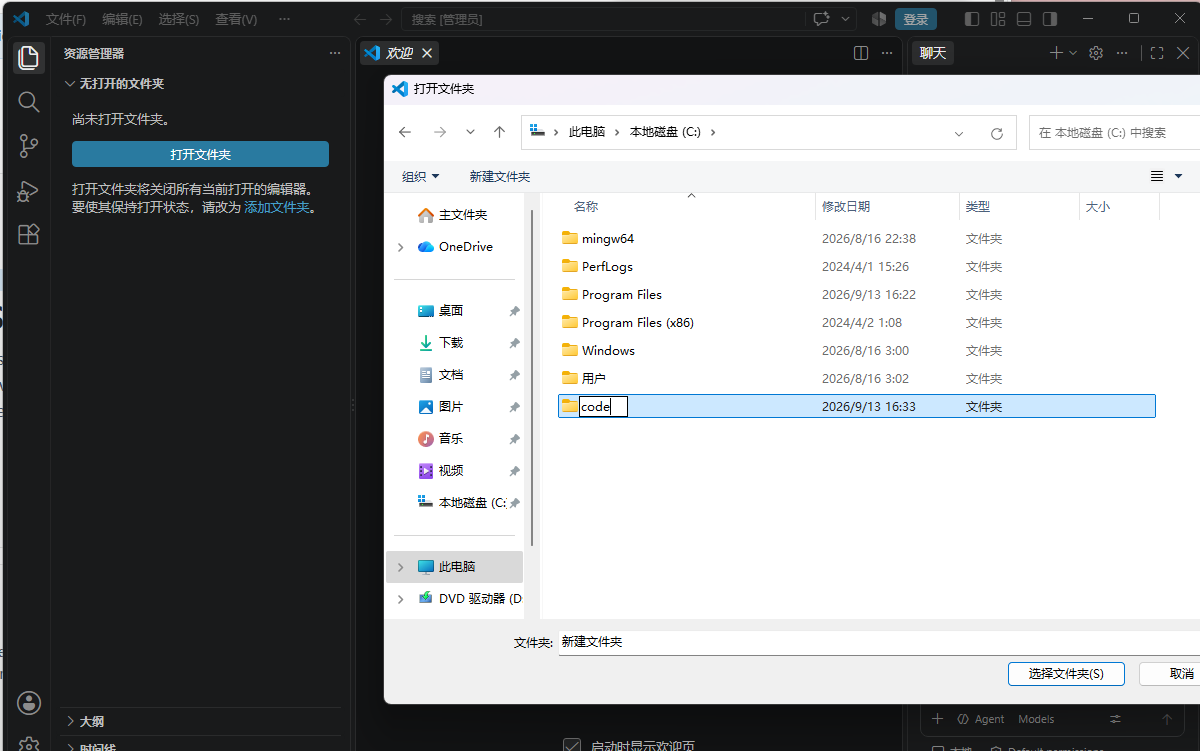This screenshot has width=1200, height=751.
Task: Open recent locations dropdown in dialog
Action: (x=471, y=132)
